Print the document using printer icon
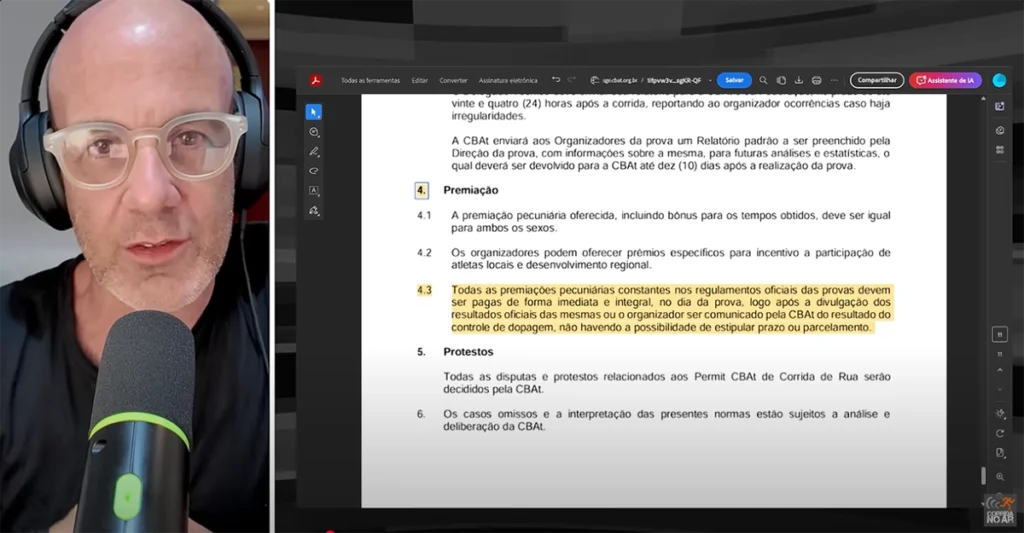Image resolution: width=1024 pixels, height=533 pixels. click(817, 80)
